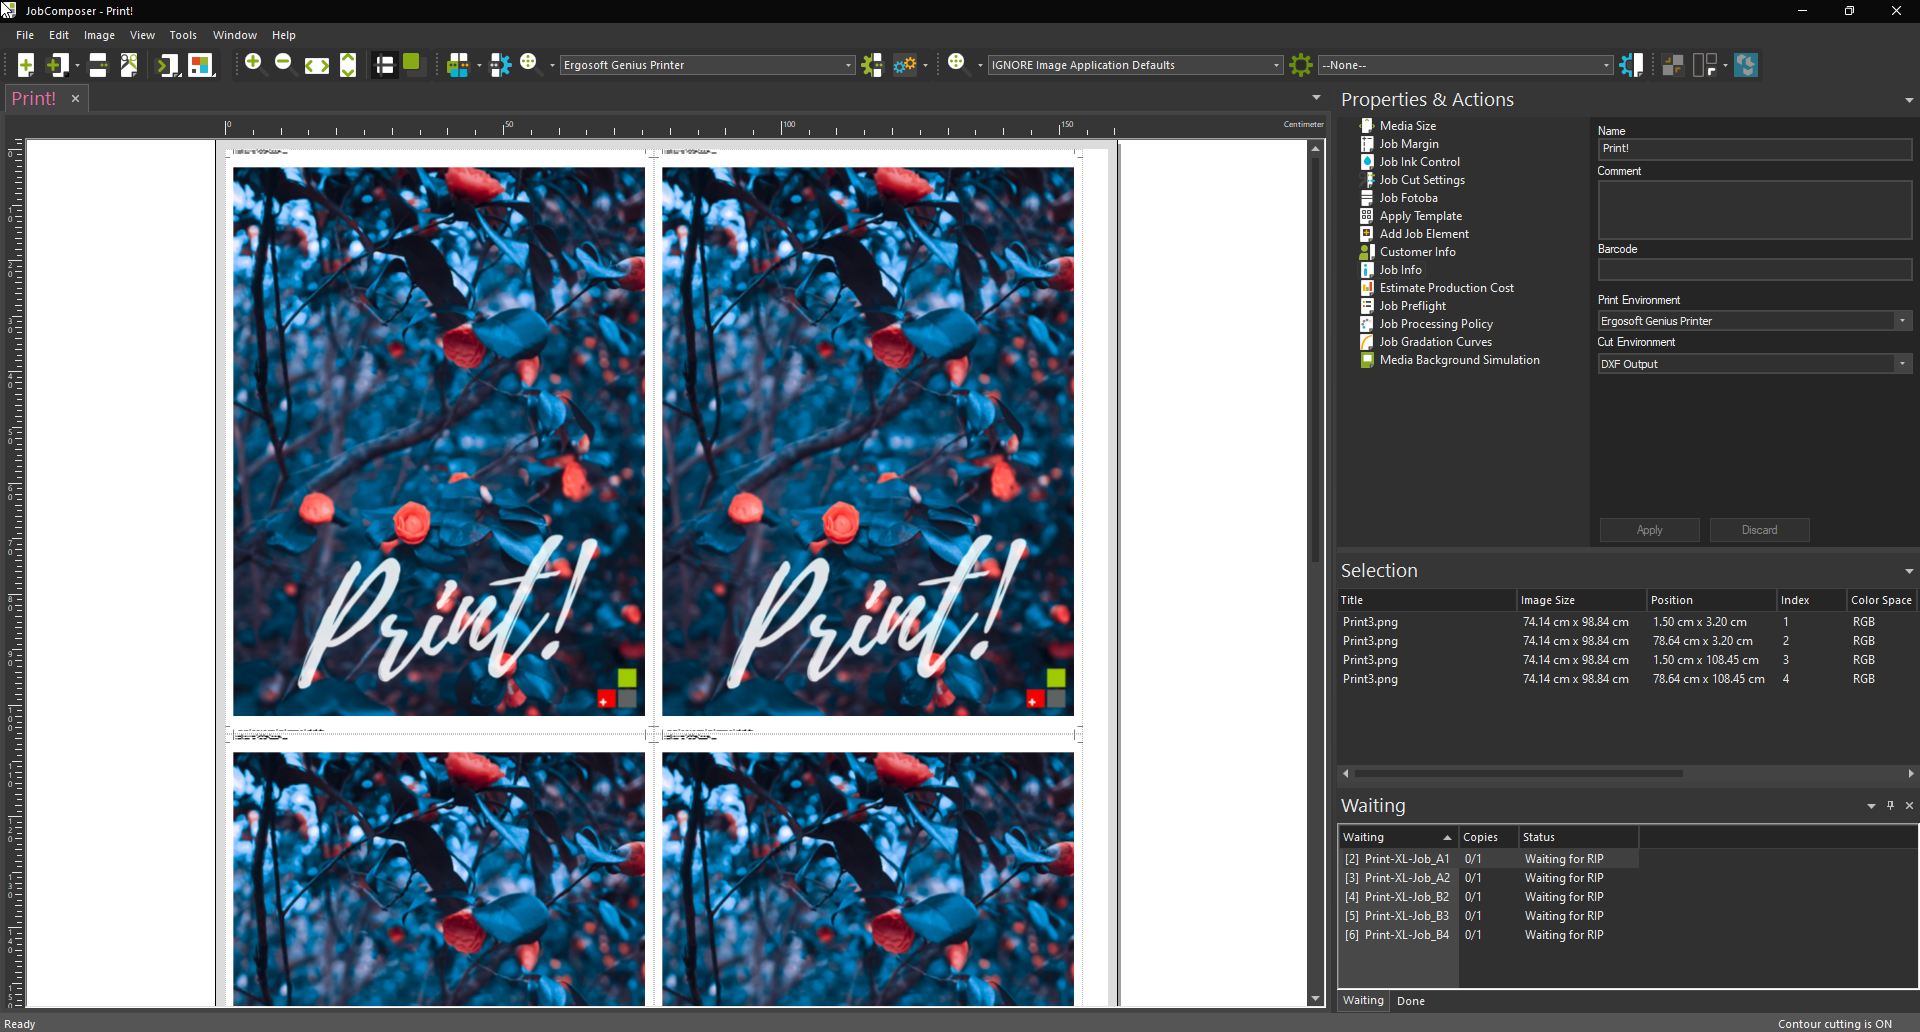Open Media Background Simulation
This screenshot has height=1032, width=1920.
(1459, 360)
